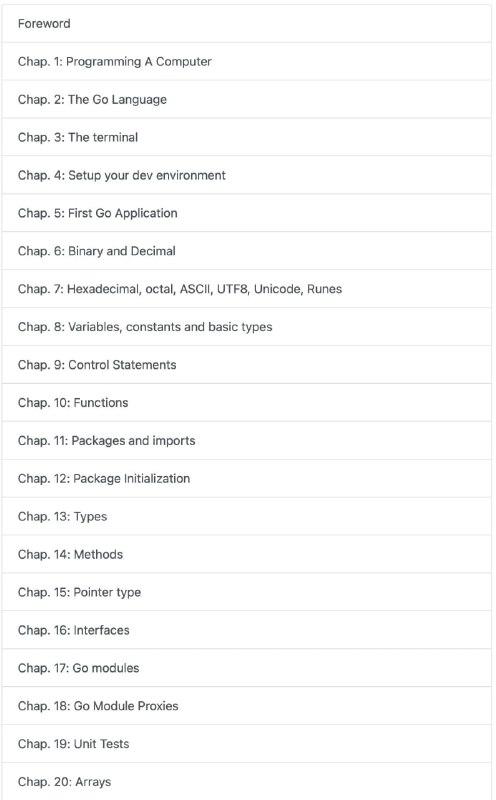Image resolution: width=496 pixels, height=800 pixels.
Task: Go to Chap. 13: Types
Action: pyautogui.click(x=246, y=516)
